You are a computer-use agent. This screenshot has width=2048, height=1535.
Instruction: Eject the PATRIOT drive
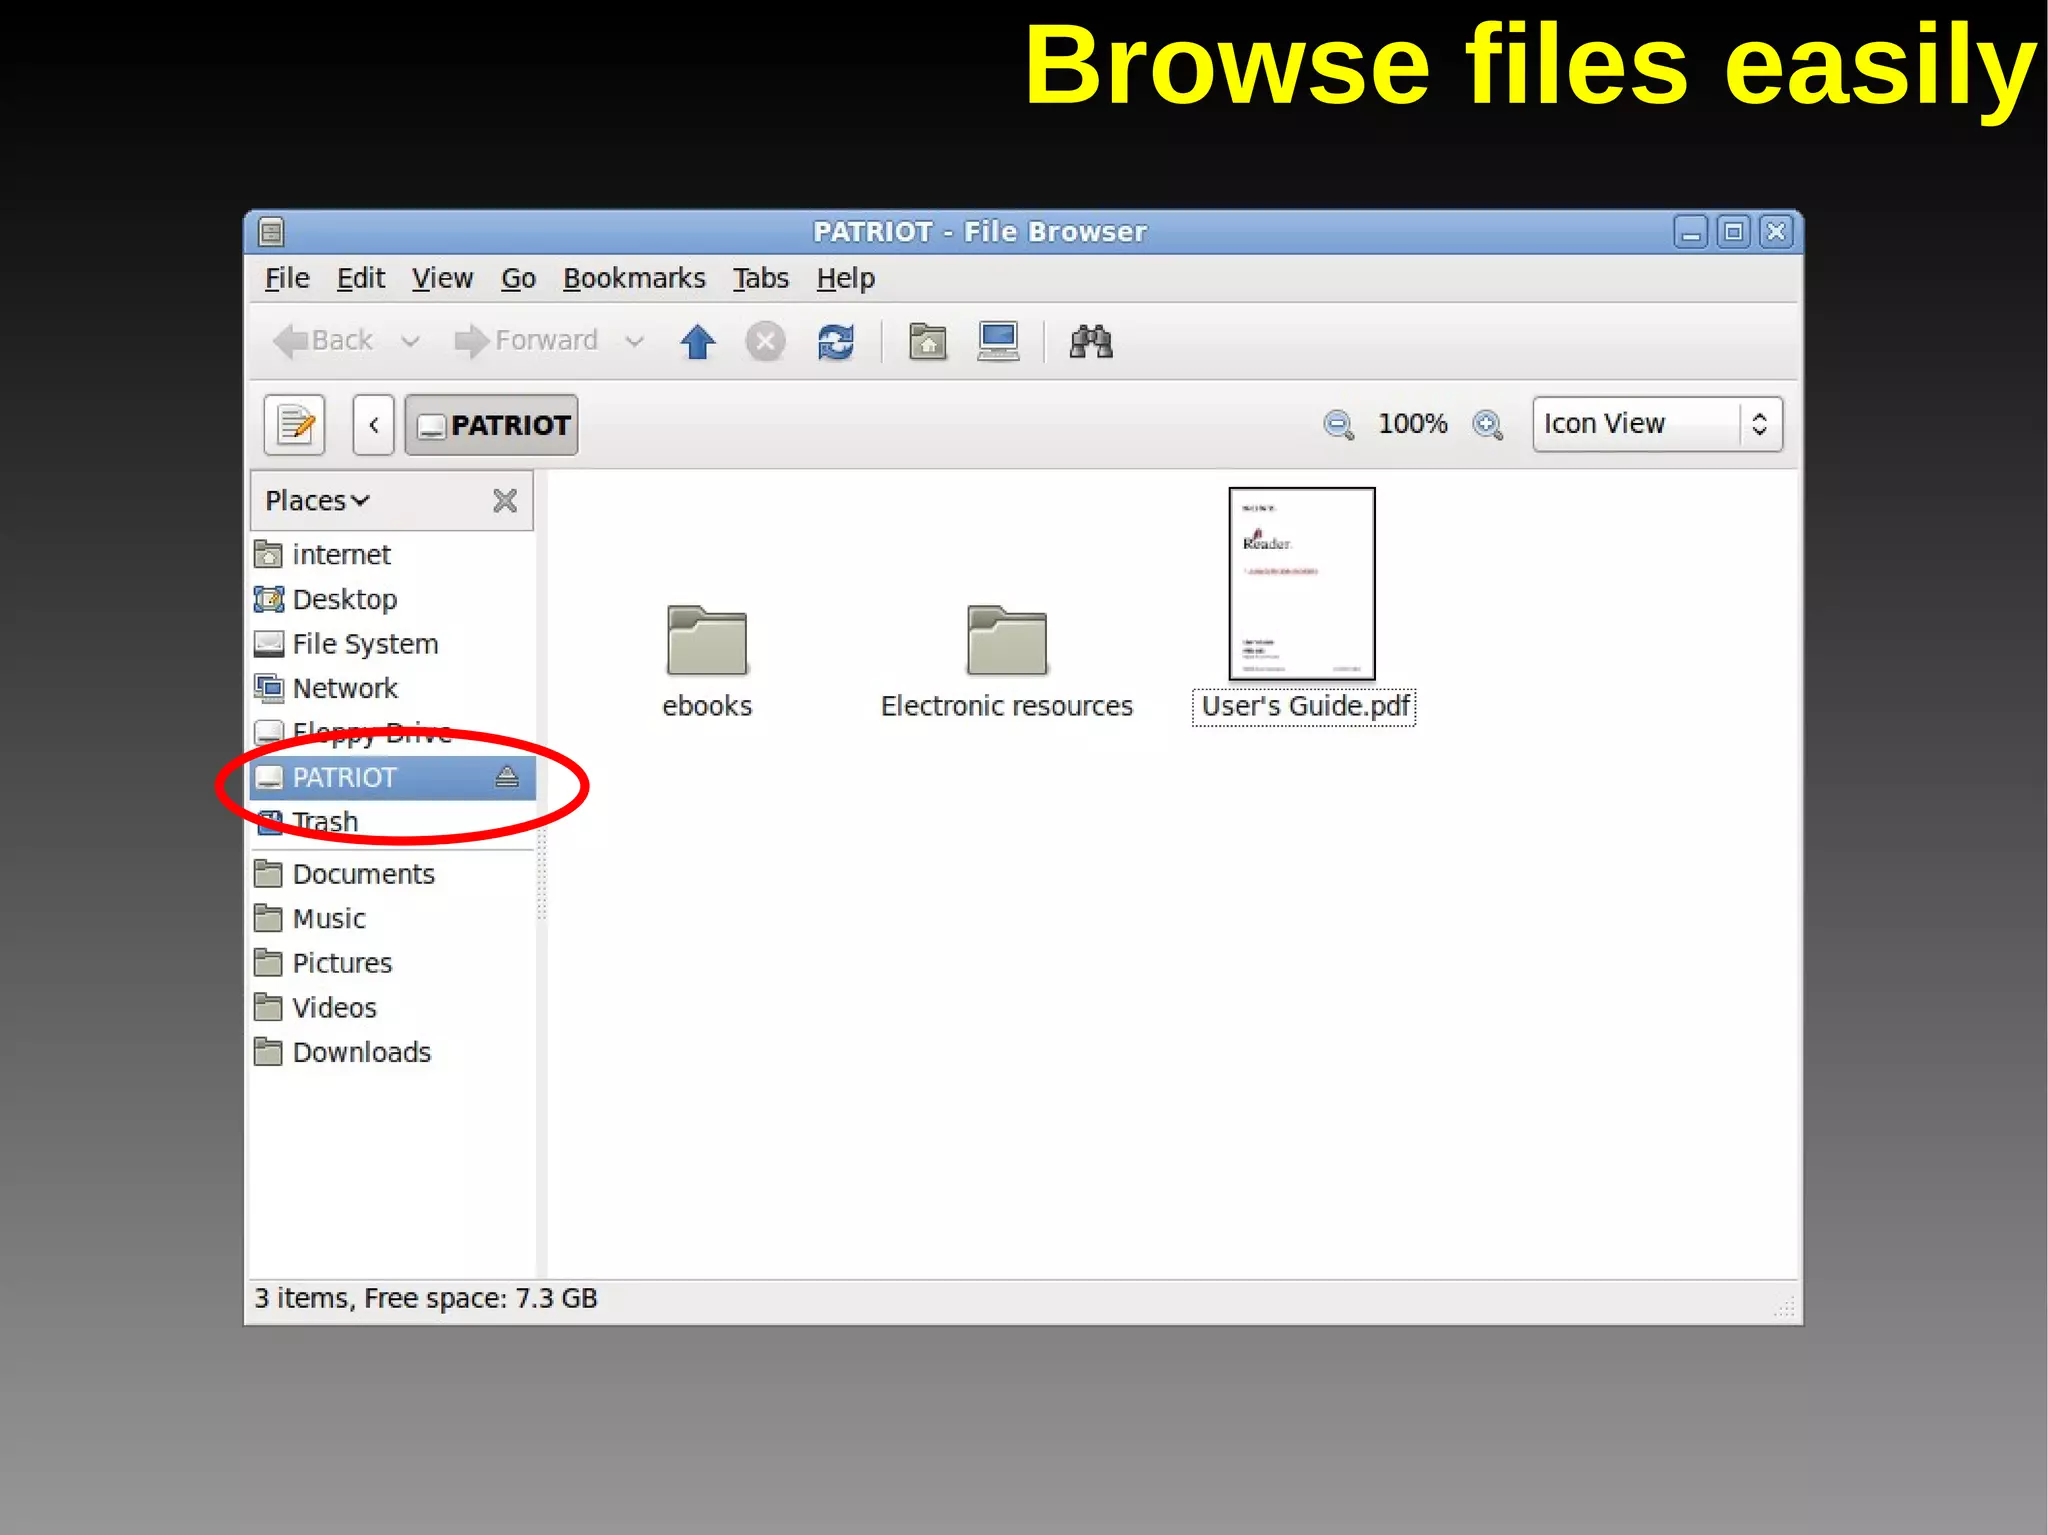point(507,777)
